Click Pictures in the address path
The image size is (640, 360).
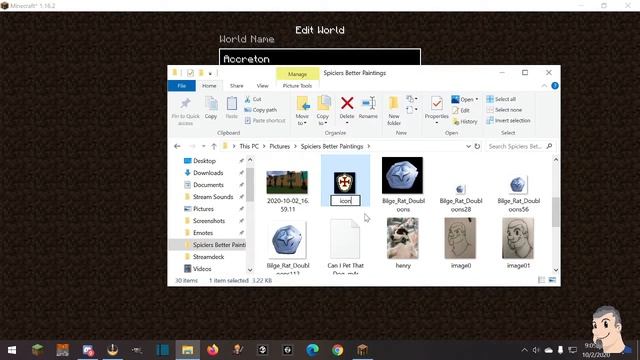tap(280, 146)
